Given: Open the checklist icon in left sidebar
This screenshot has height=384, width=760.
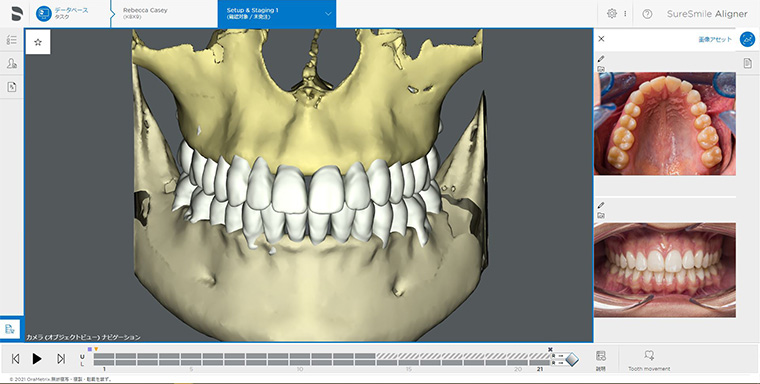Looking at the screenshot, I should 12,40.
